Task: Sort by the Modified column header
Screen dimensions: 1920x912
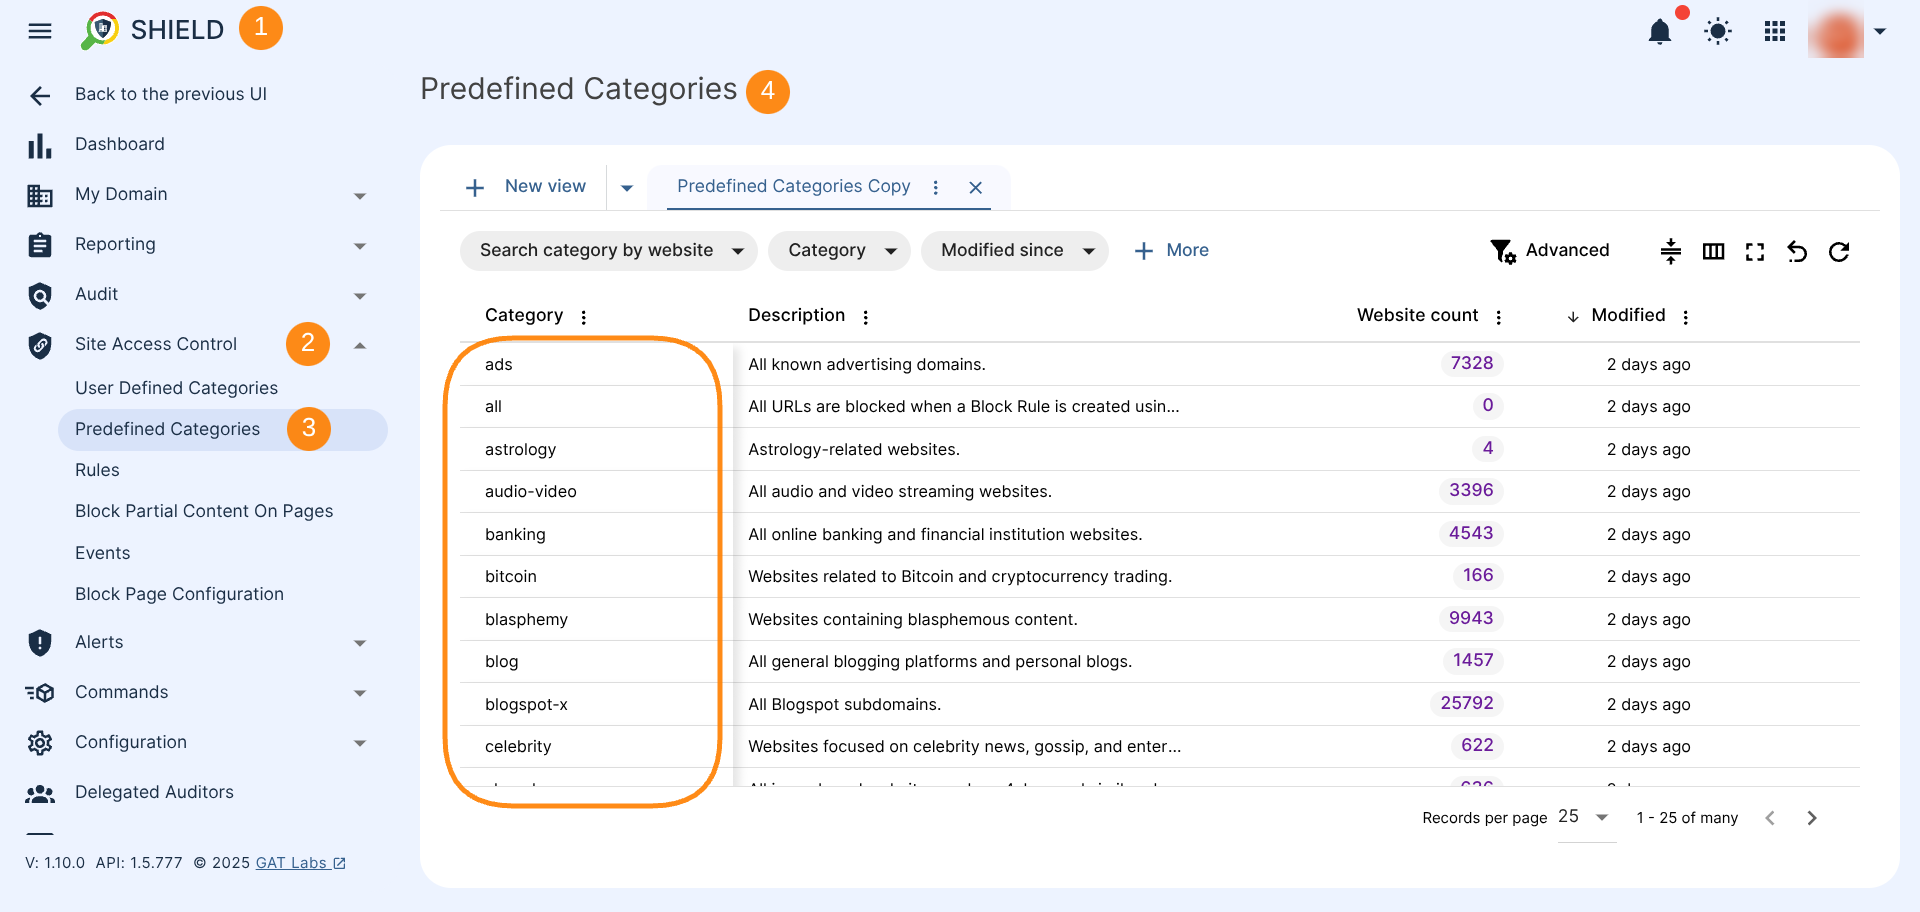Action: point(1628,315)
